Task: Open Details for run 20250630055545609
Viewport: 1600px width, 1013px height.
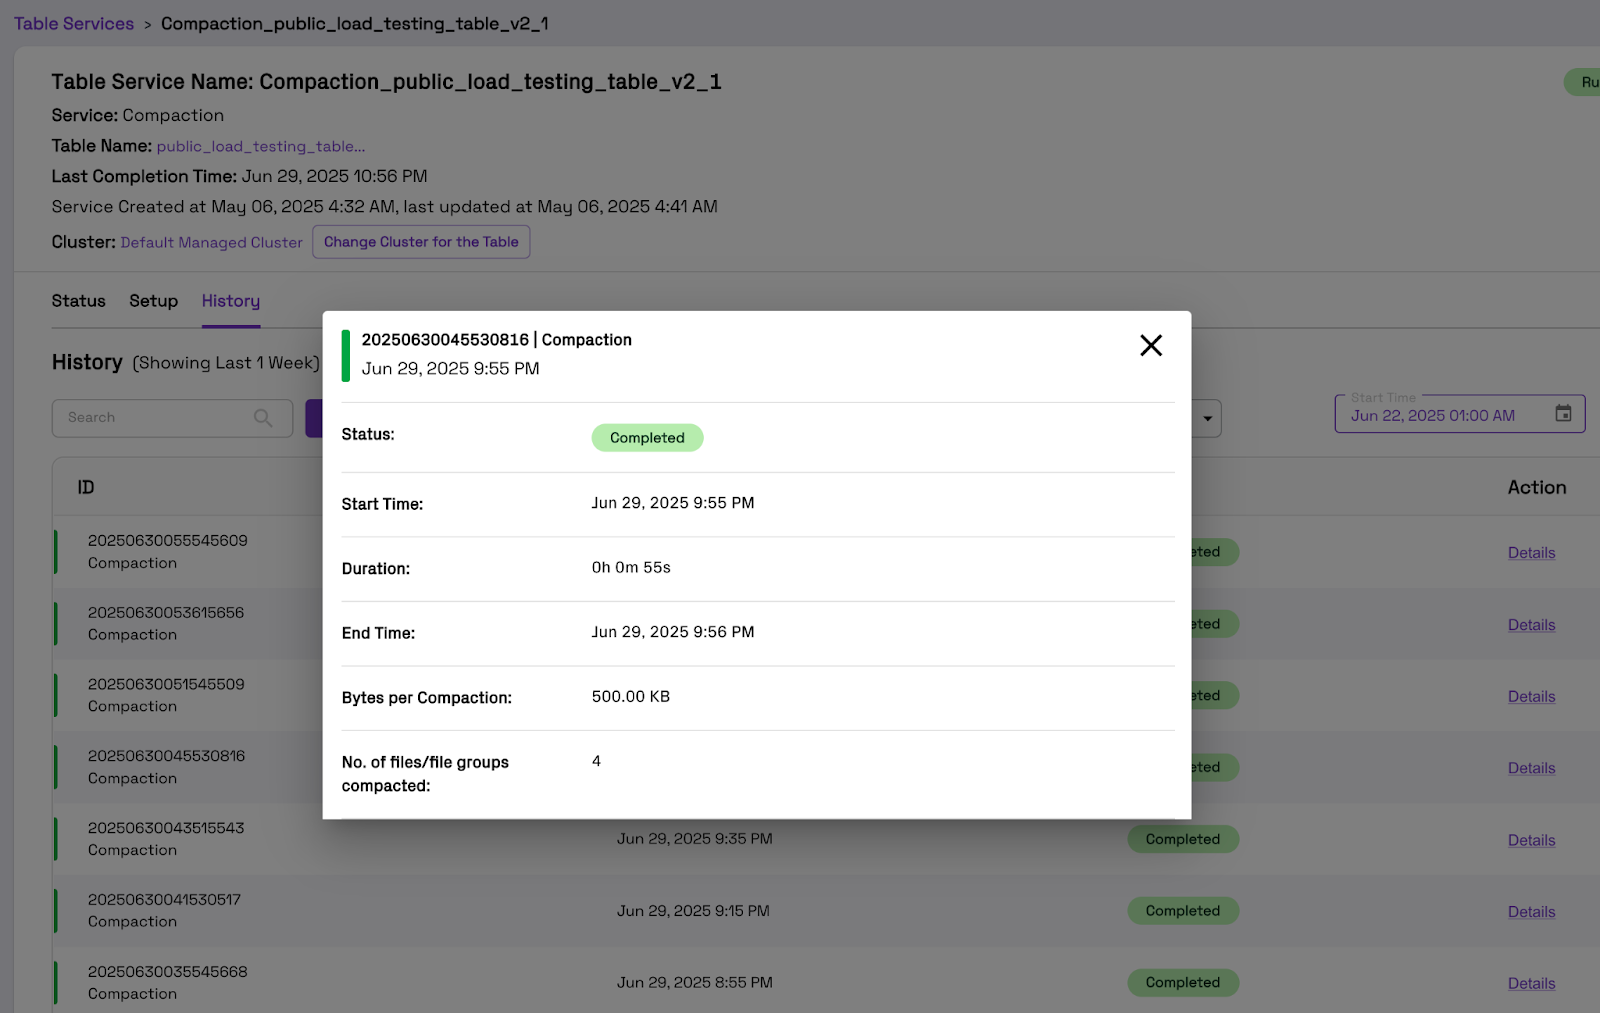Action: (x=1531, y=553)
